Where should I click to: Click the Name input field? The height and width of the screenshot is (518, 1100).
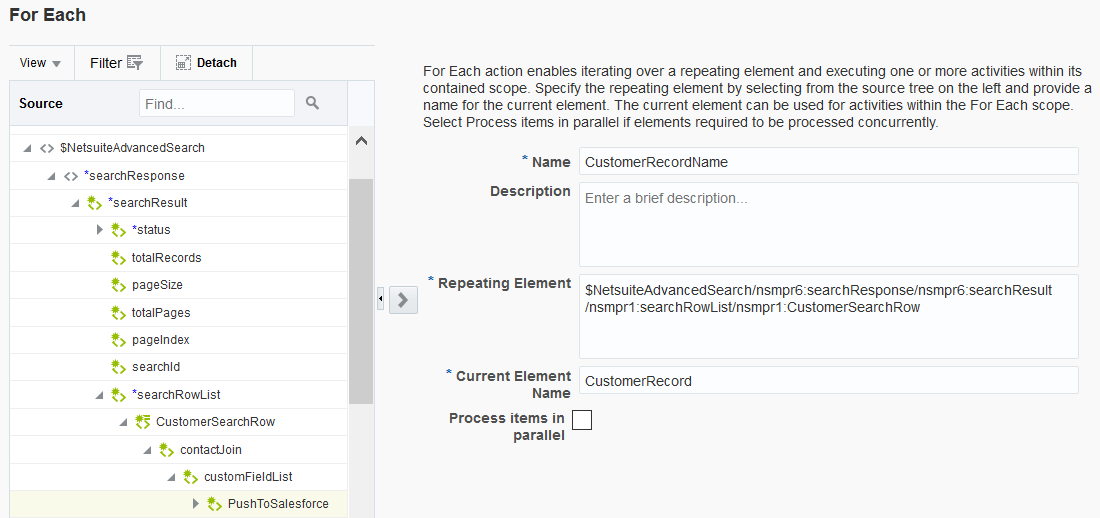tap(828, 162)
